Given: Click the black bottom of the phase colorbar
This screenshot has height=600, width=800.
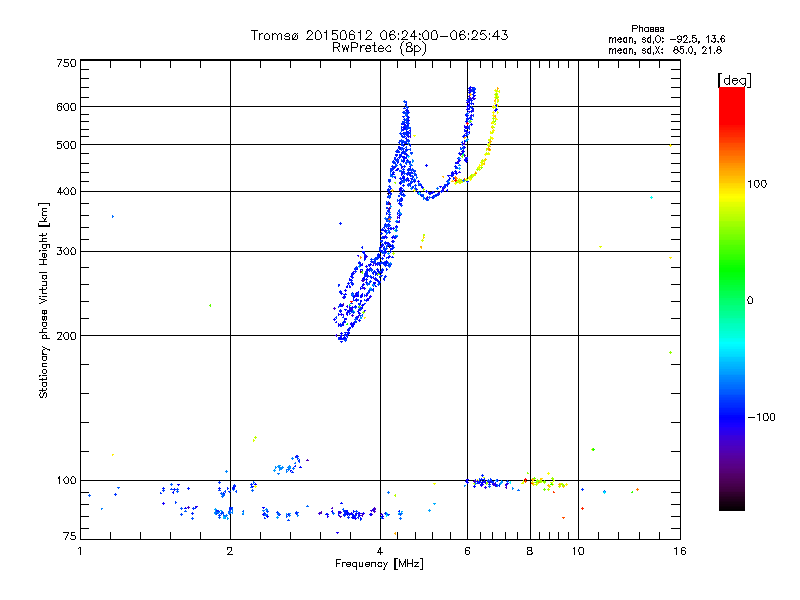Looking at the screenshot, I should (x=732, y=503).
